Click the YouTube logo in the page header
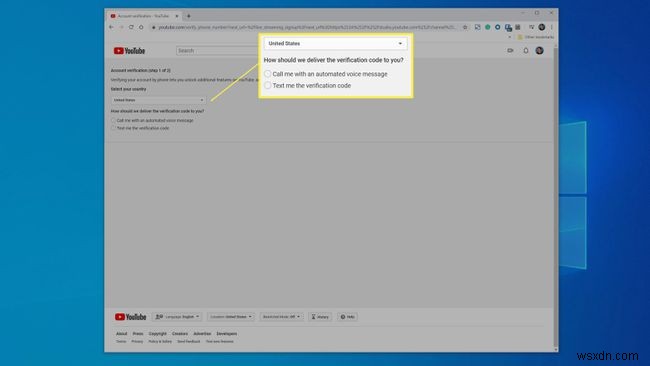The width and height of the screenshot is (650, 366). [129, 51]
